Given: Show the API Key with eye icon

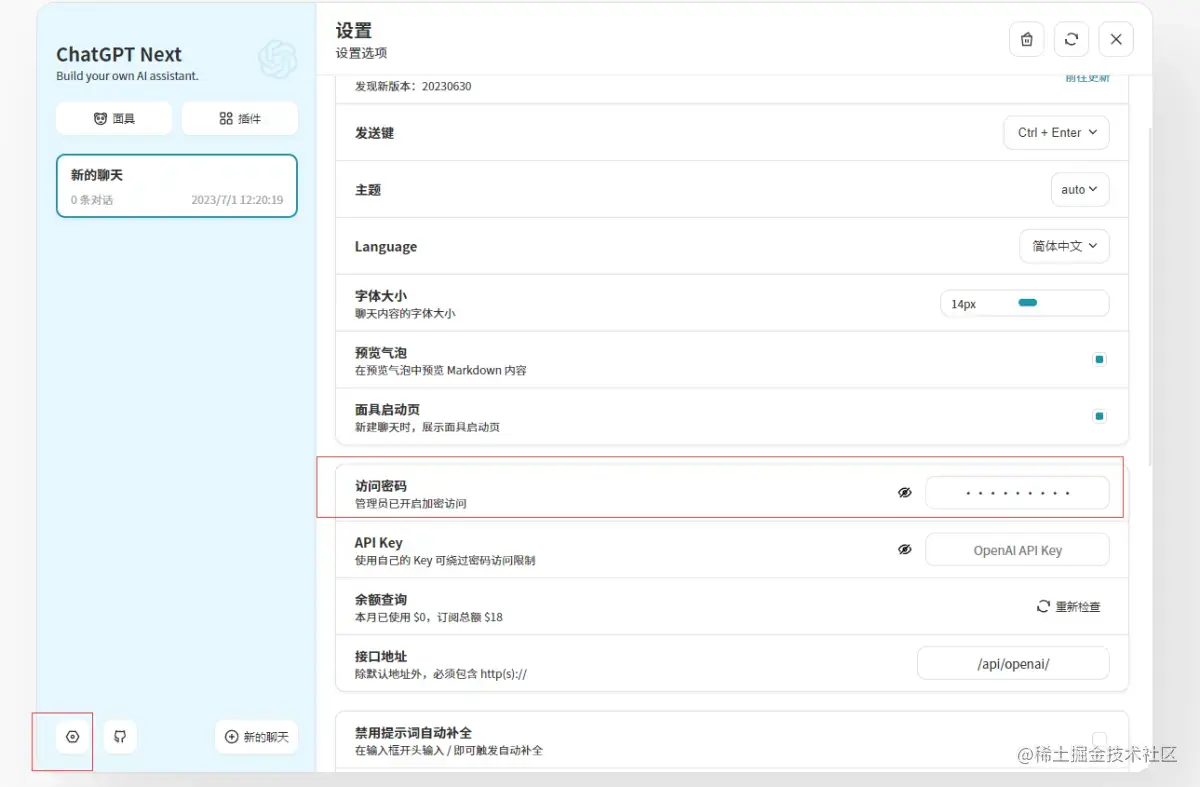Looking at the screenshot, I should click(905, 550).
